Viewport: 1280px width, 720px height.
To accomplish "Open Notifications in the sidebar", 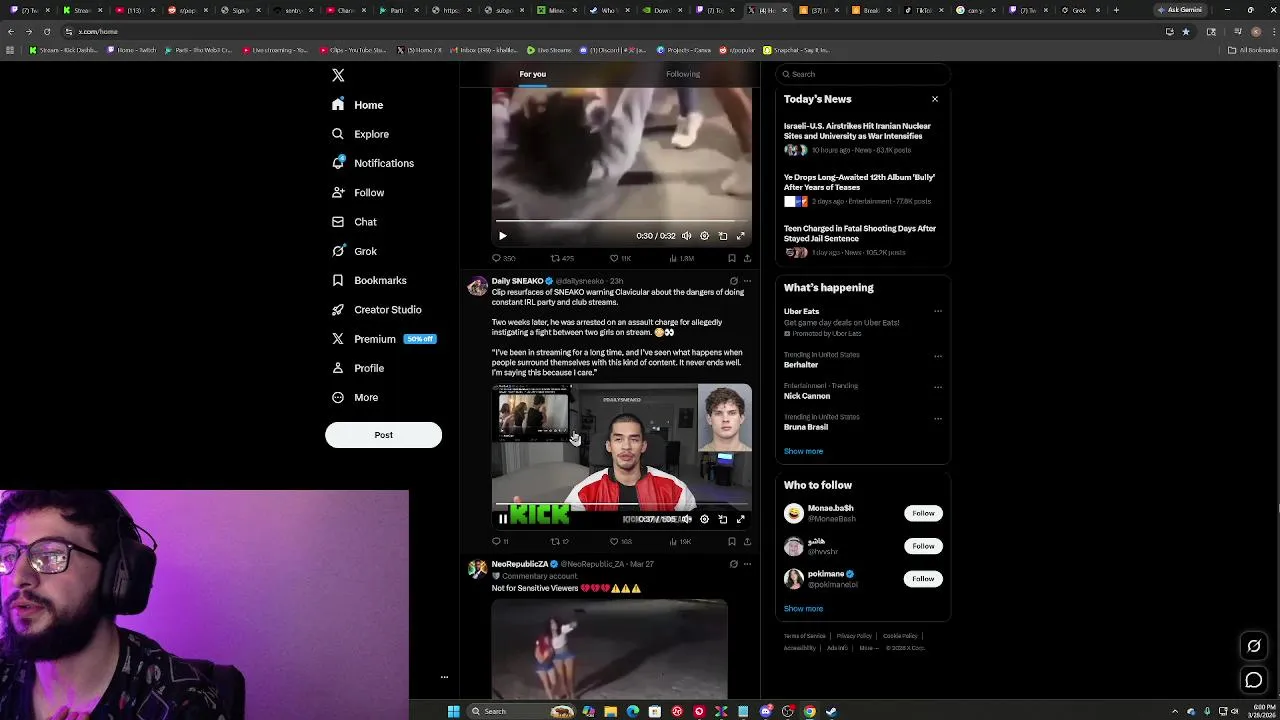I will pos(373,163).
